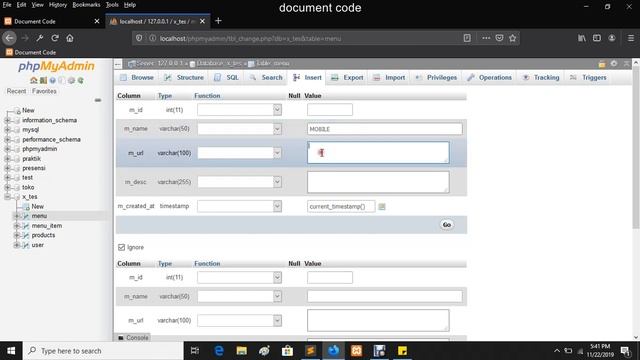640x360 pixels.
Task: Click the first m_id value field
Action: pyautogui.click(x=330, y=110)
